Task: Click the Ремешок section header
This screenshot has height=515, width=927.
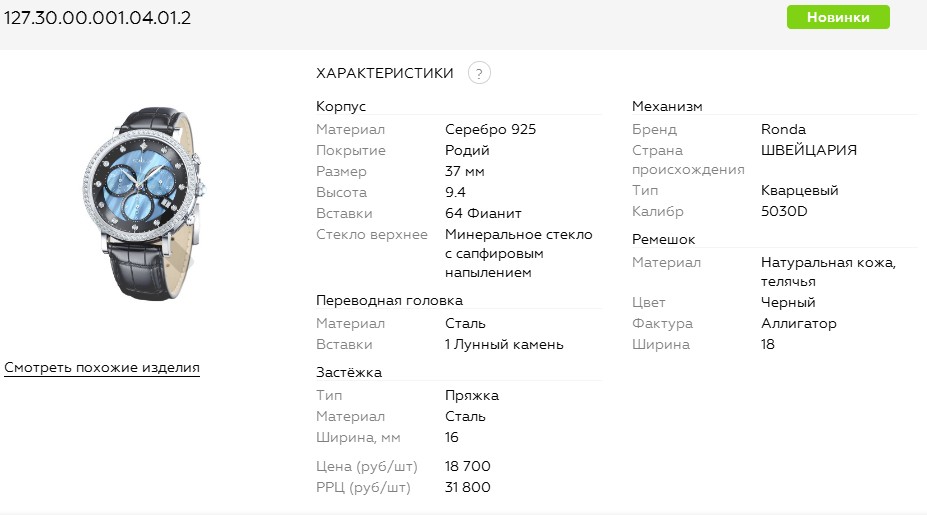Action: coord(663,239)
